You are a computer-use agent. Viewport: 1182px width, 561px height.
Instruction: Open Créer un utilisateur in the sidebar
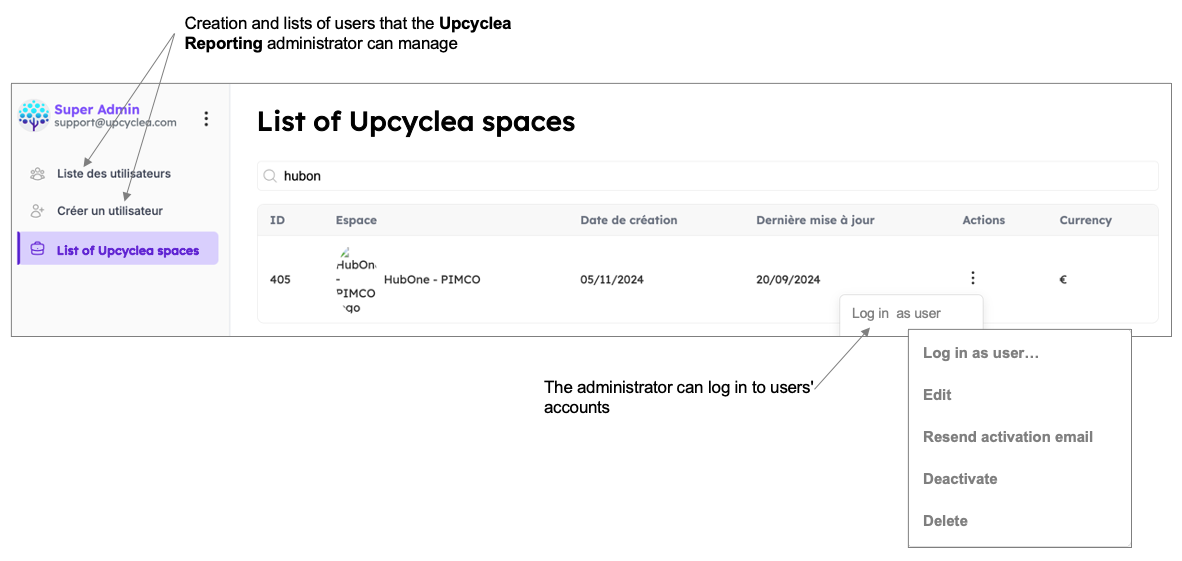pos(110,211)
